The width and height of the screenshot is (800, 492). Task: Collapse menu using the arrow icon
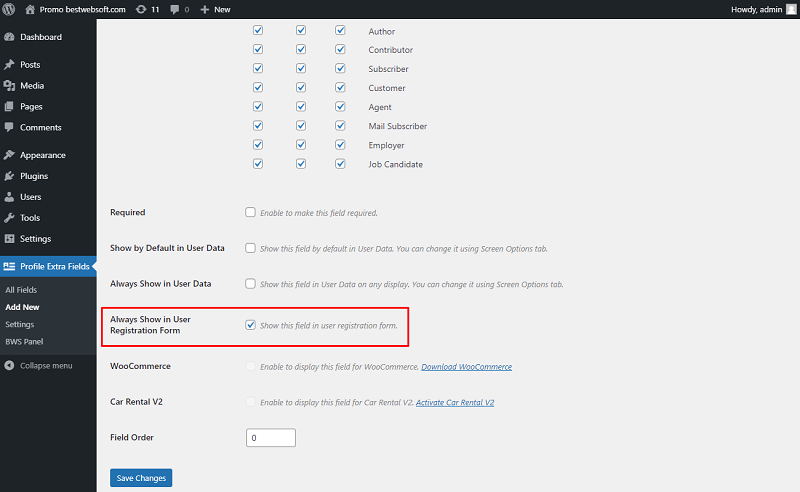pos(9,365)
